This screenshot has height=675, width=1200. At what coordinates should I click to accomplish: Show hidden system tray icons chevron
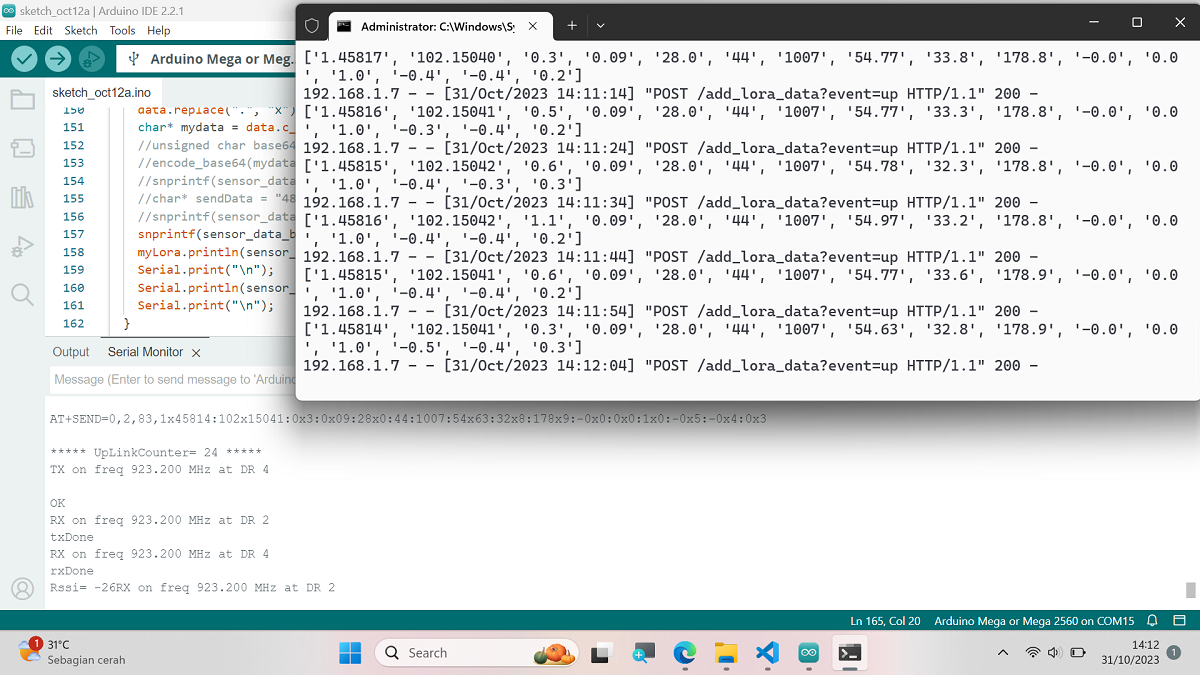1003,653
